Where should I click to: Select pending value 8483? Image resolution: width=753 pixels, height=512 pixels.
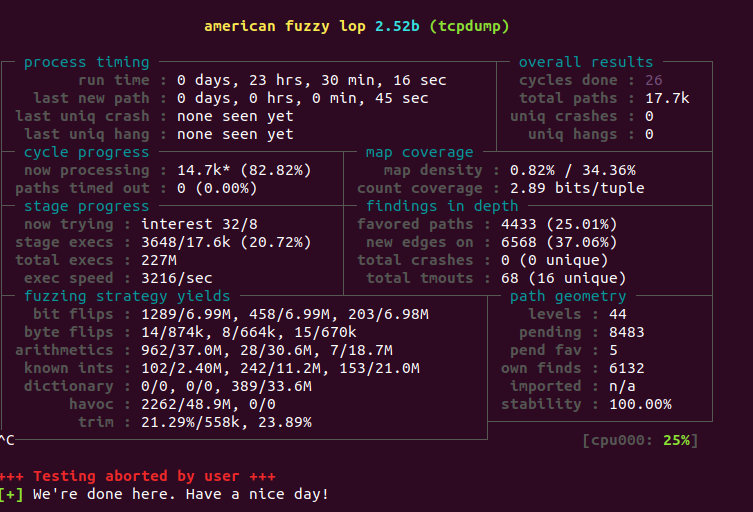[627, 332]
